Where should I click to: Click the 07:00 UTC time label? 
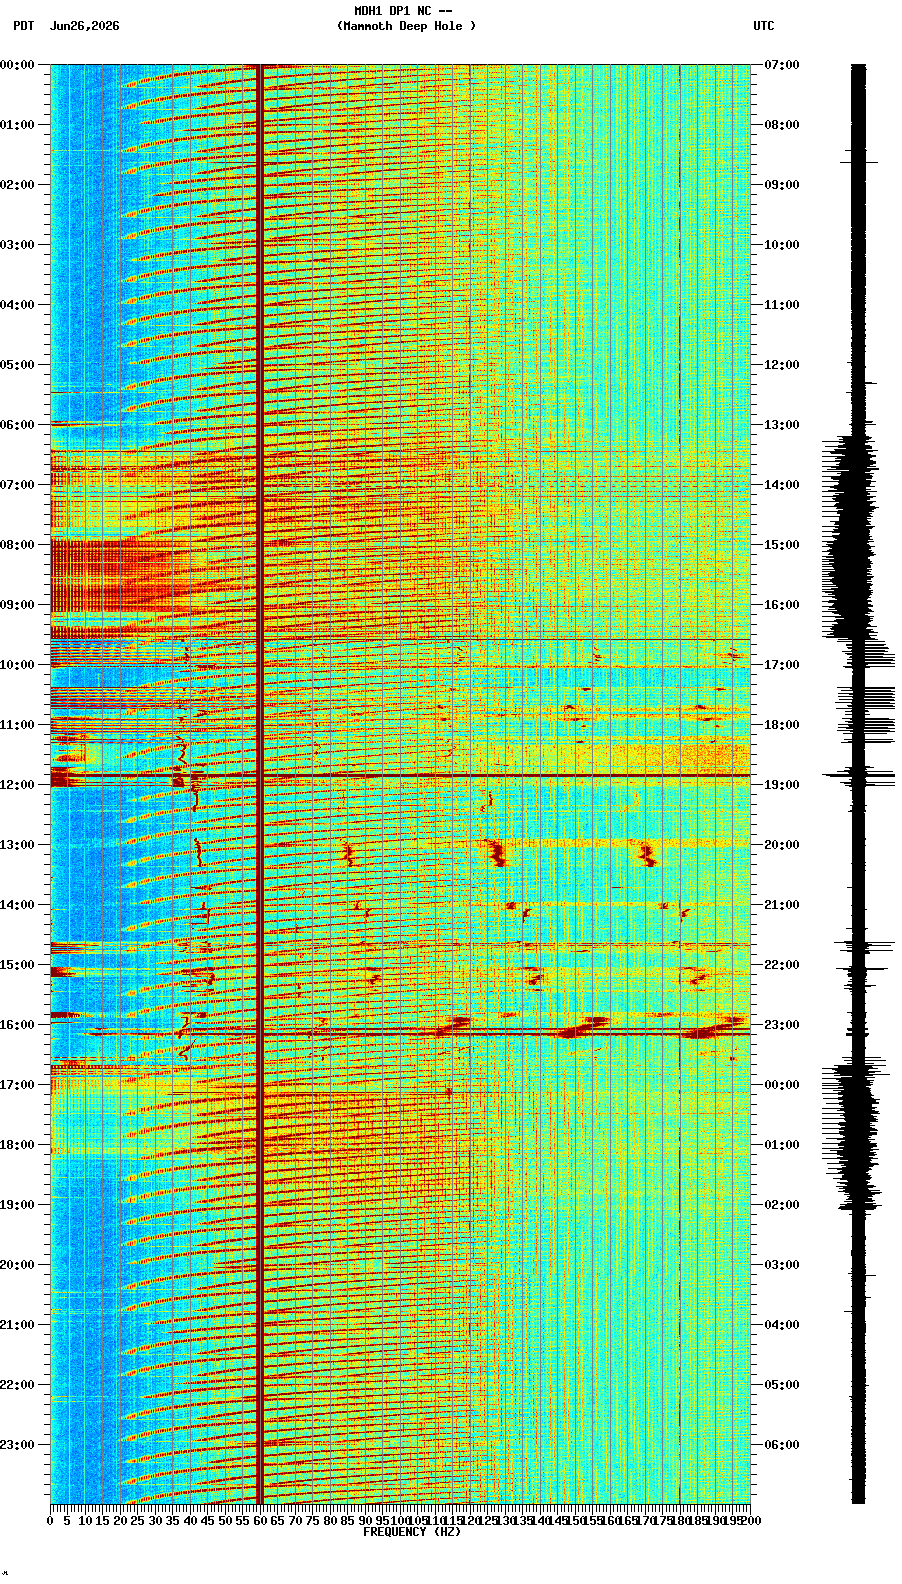coord(782,65)
